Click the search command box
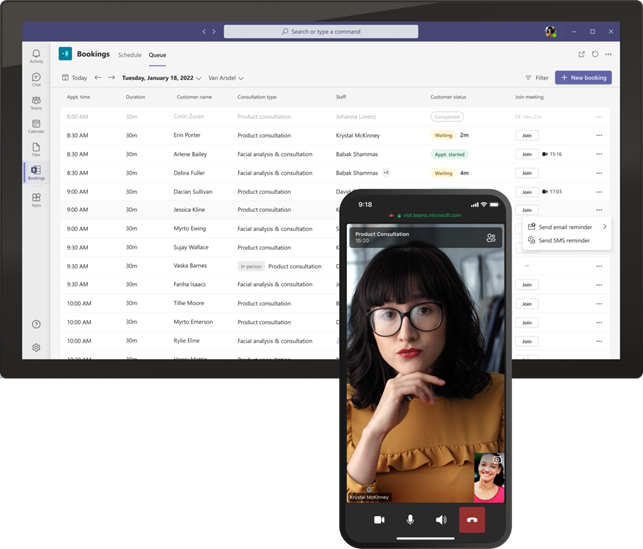643x549 pixels. pyautogui.click(x=321, y=32)
